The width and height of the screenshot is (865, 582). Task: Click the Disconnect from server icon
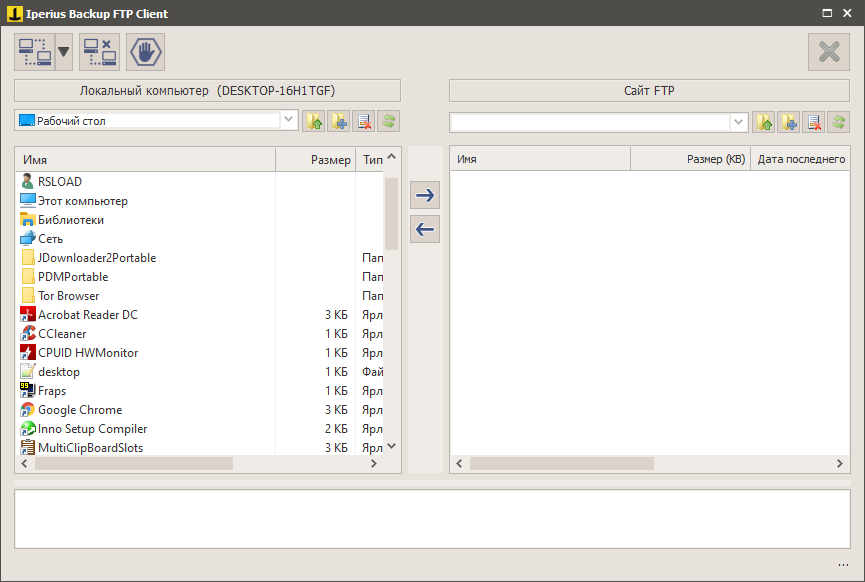point(99,52)
